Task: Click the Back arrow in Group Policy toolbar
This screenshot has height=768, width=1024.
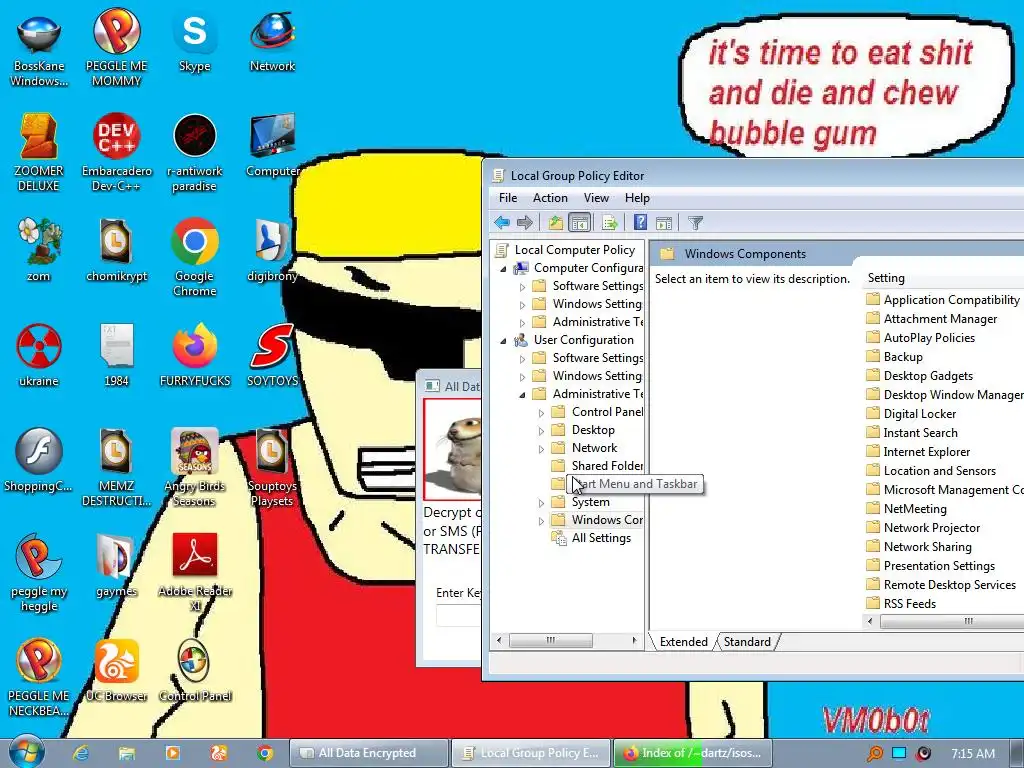Action: coord(502,223)
